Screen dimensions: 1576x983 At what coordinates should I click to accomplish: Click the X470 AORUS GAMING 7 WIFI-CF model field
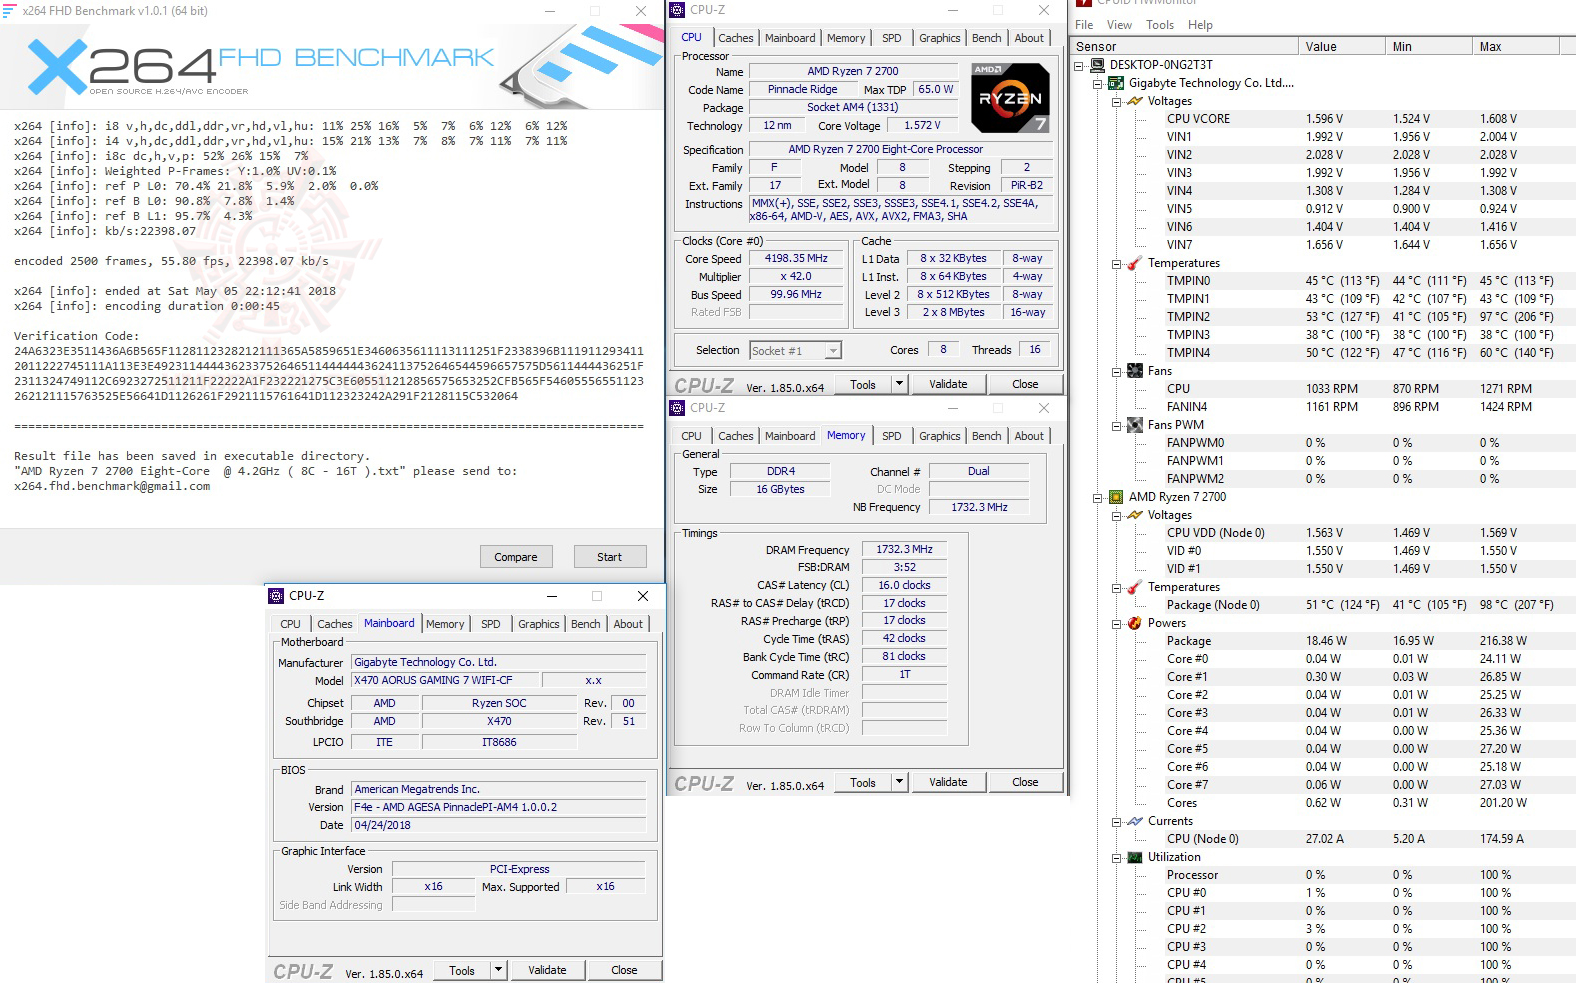click(444, 680)
